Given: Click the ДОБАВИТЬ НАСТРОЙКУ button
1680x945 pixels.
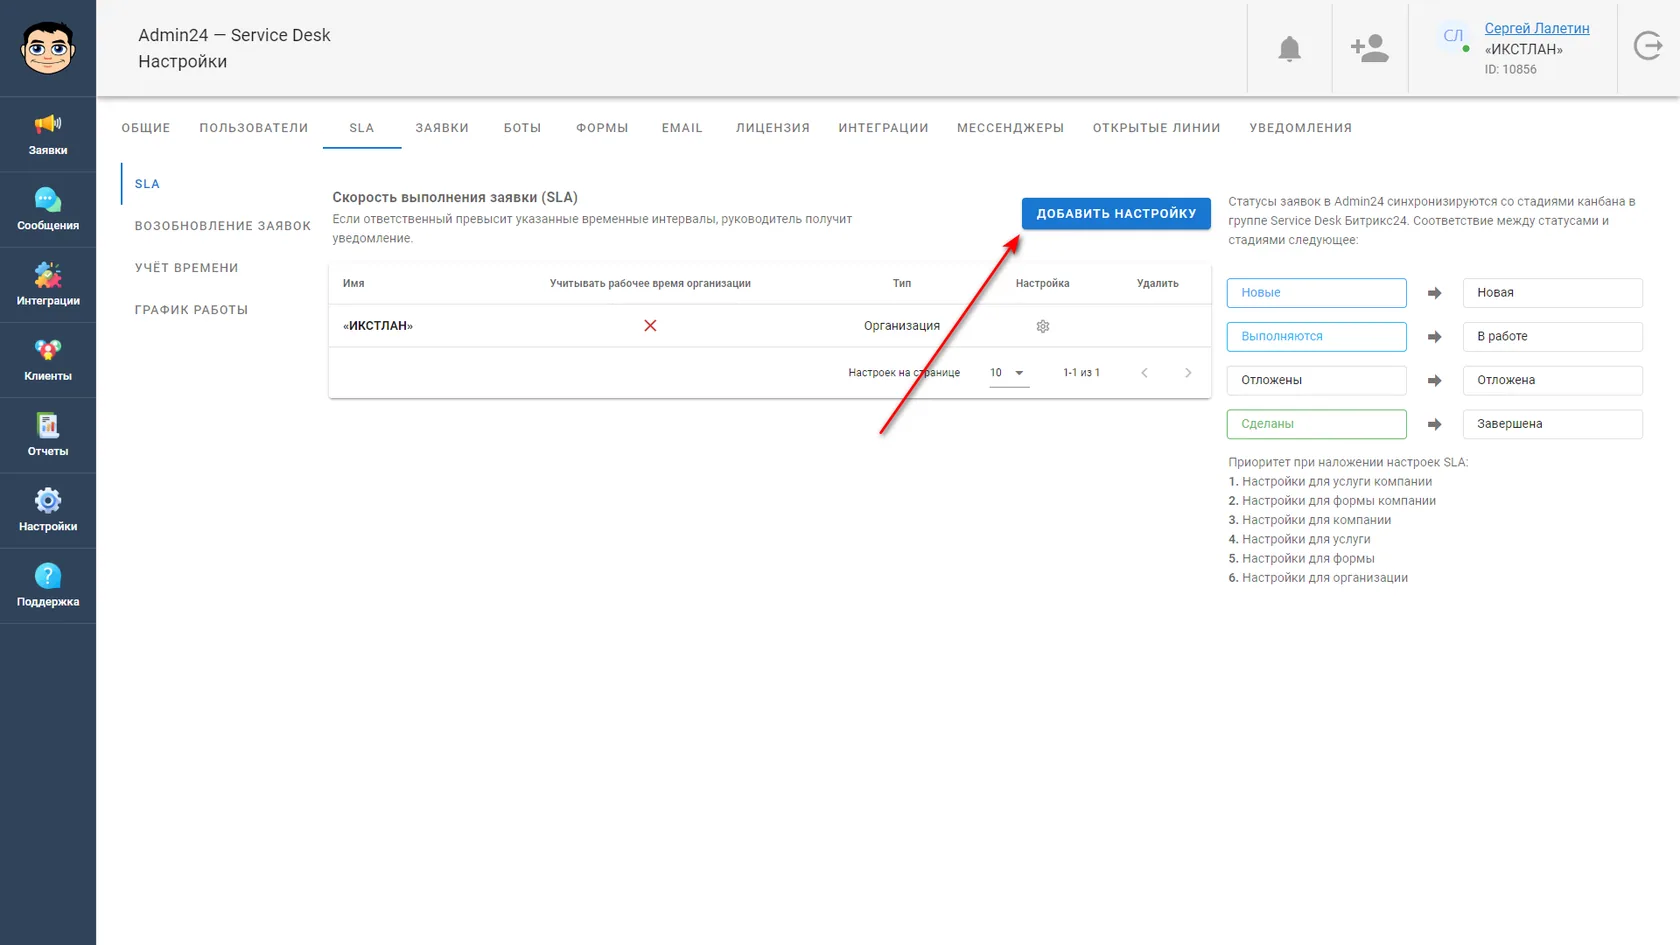Looking at the screenshot, I should pyautogui.click(x=1116, y=213).
